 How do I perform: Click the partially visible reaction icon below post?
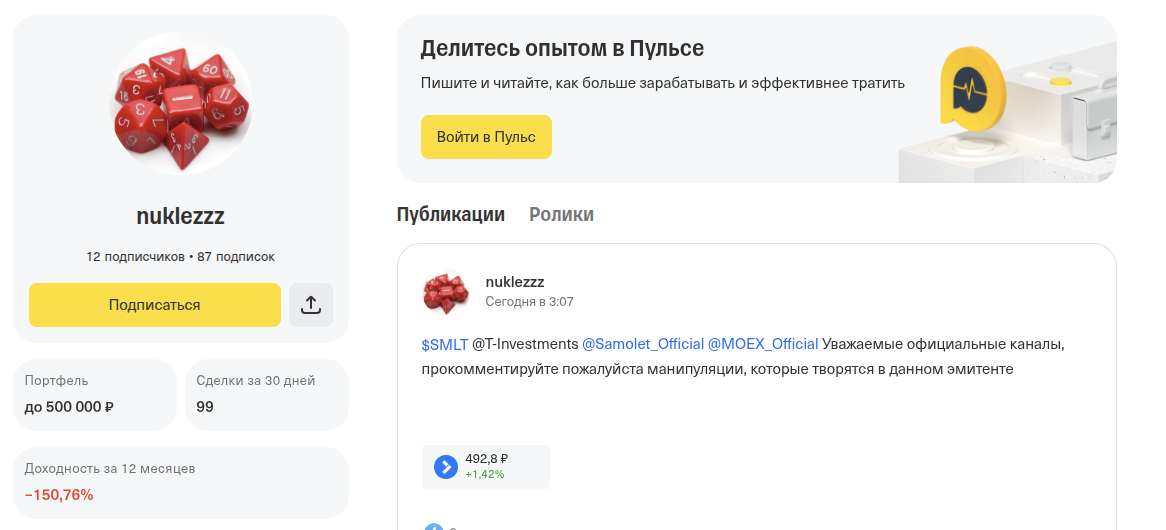coord(434,526)
